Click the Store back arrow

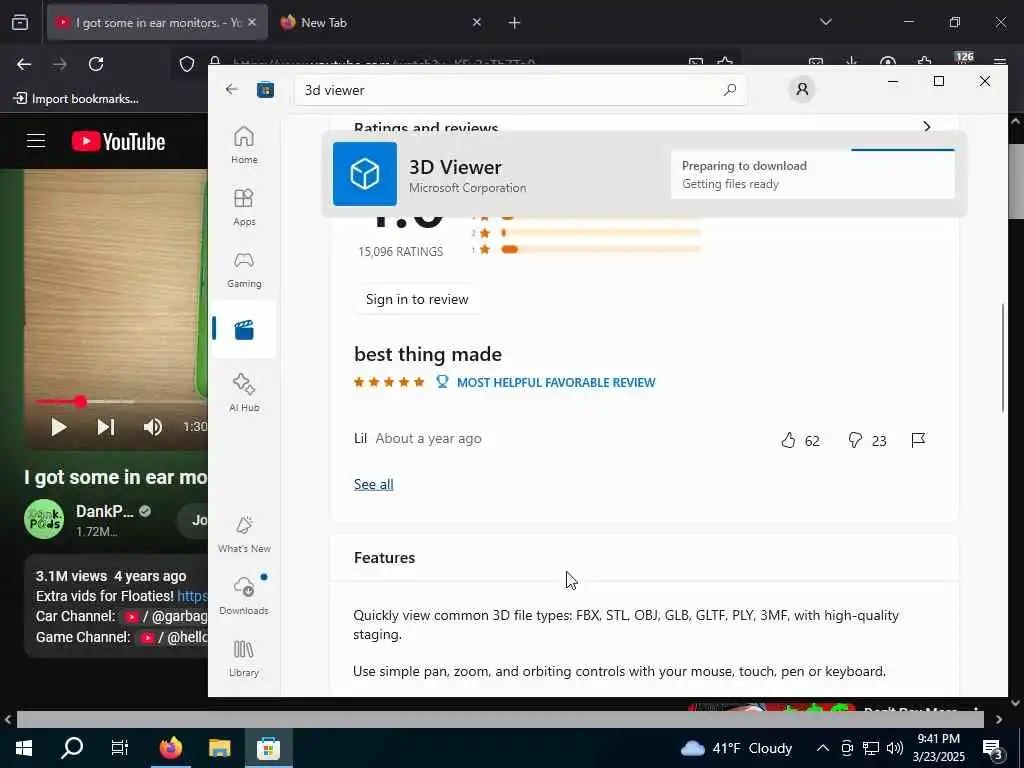coord(232,89)
